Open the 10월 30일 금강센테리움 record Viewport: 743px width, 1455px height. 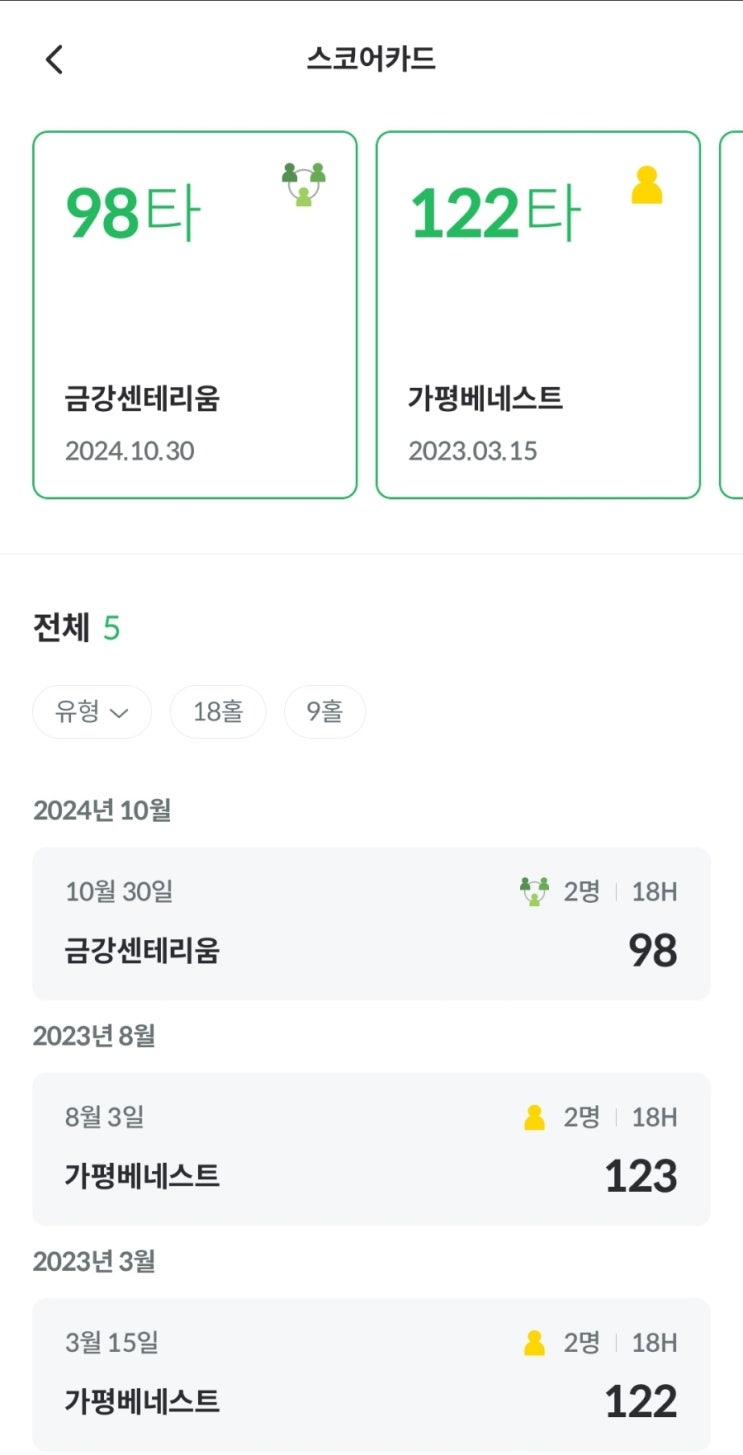click(x=371, y=923)
